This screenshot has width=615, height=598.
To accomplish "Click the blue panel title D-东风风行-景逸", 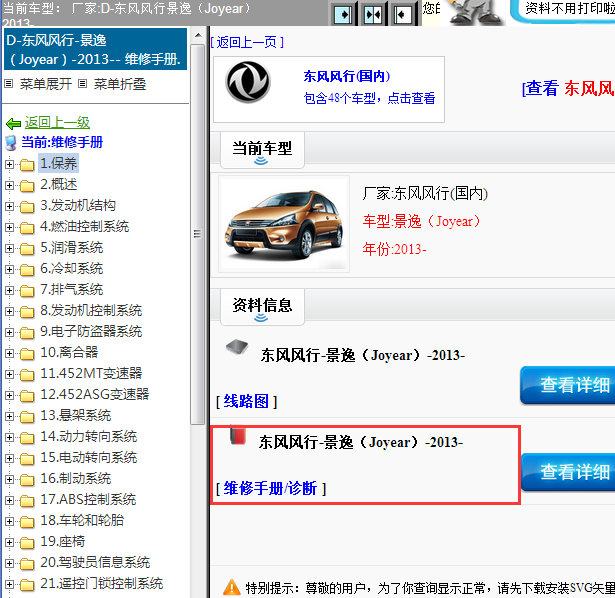I will click(x=95, y=50).
